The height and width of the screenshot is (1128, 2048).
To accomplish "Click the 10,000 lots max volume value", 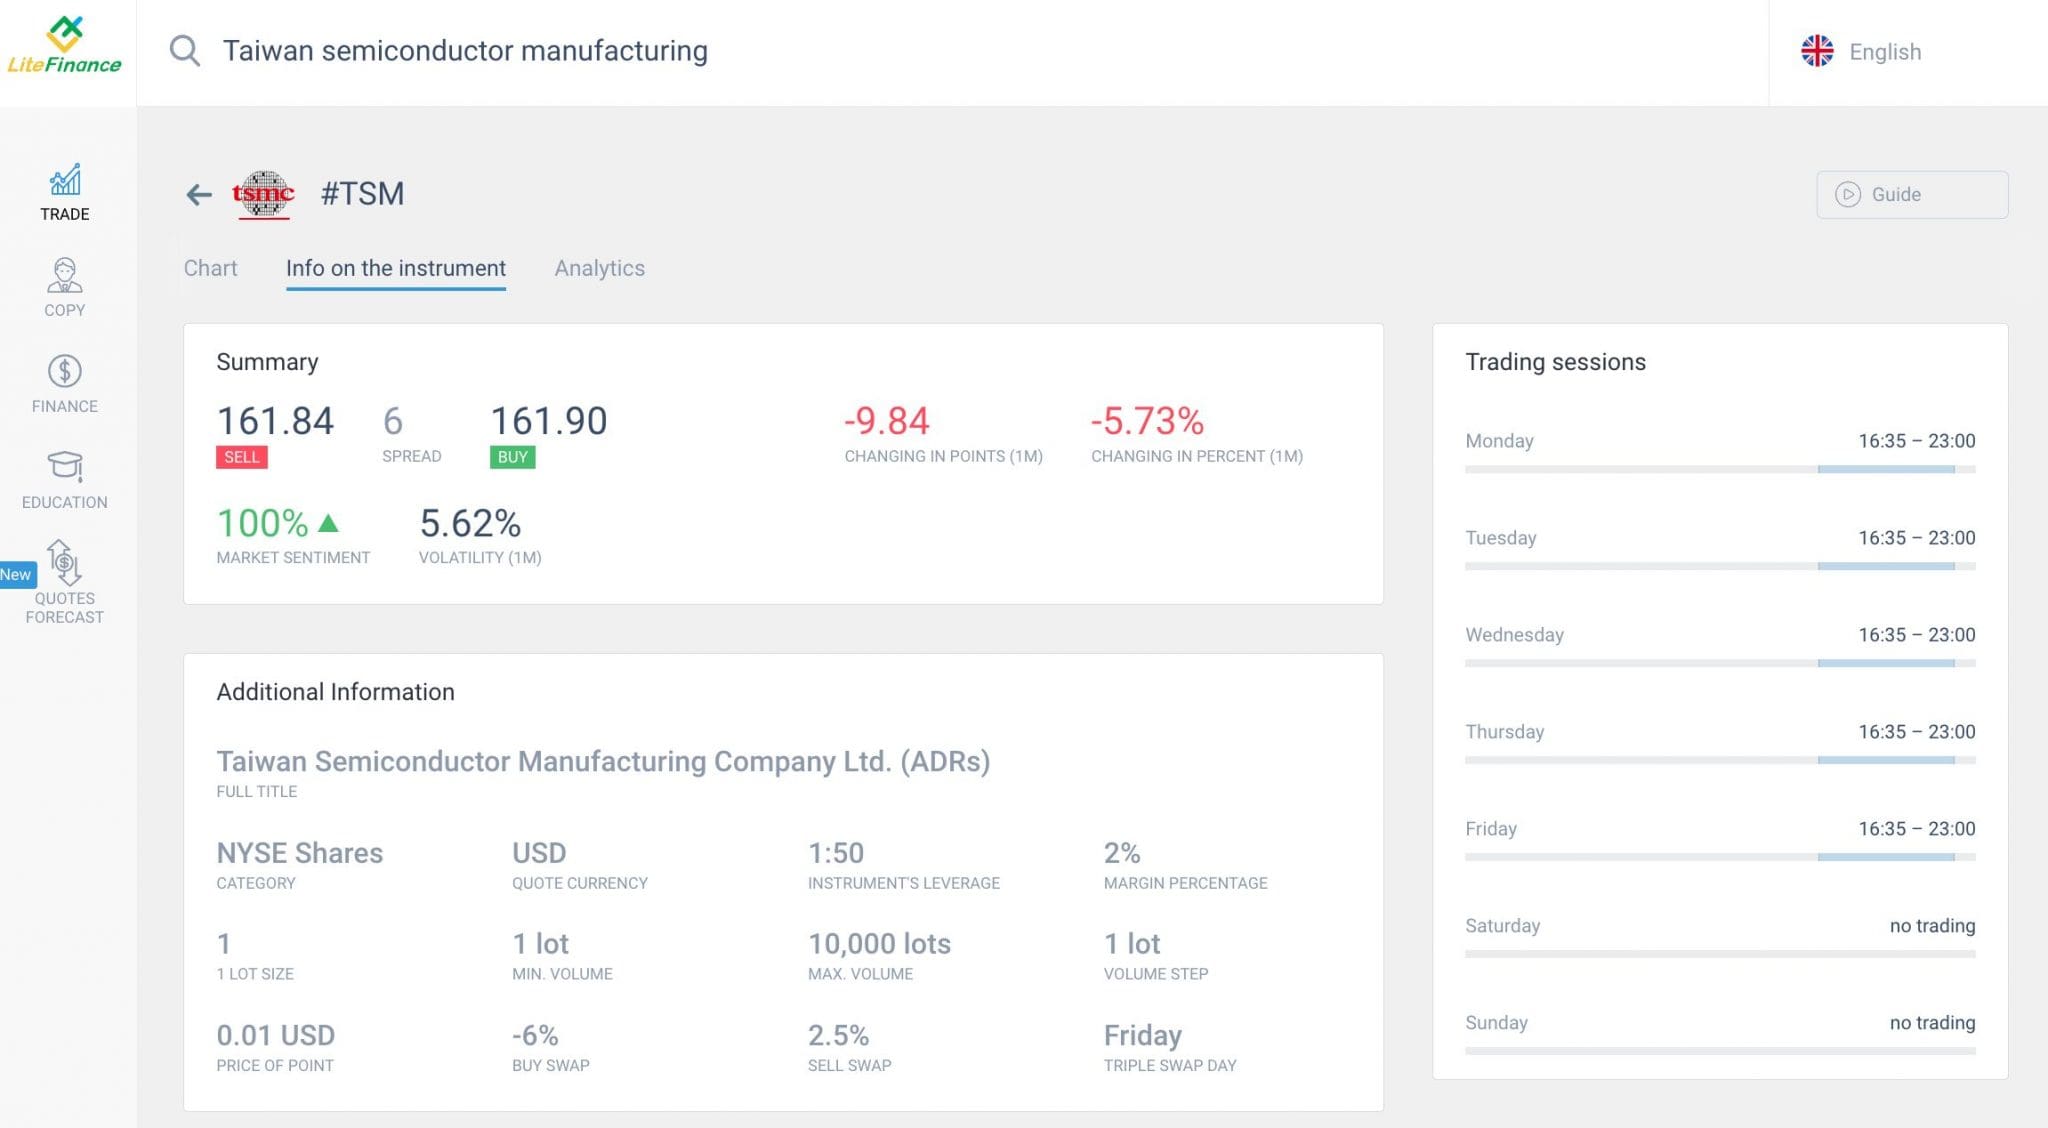I will (x=879, y=943).
